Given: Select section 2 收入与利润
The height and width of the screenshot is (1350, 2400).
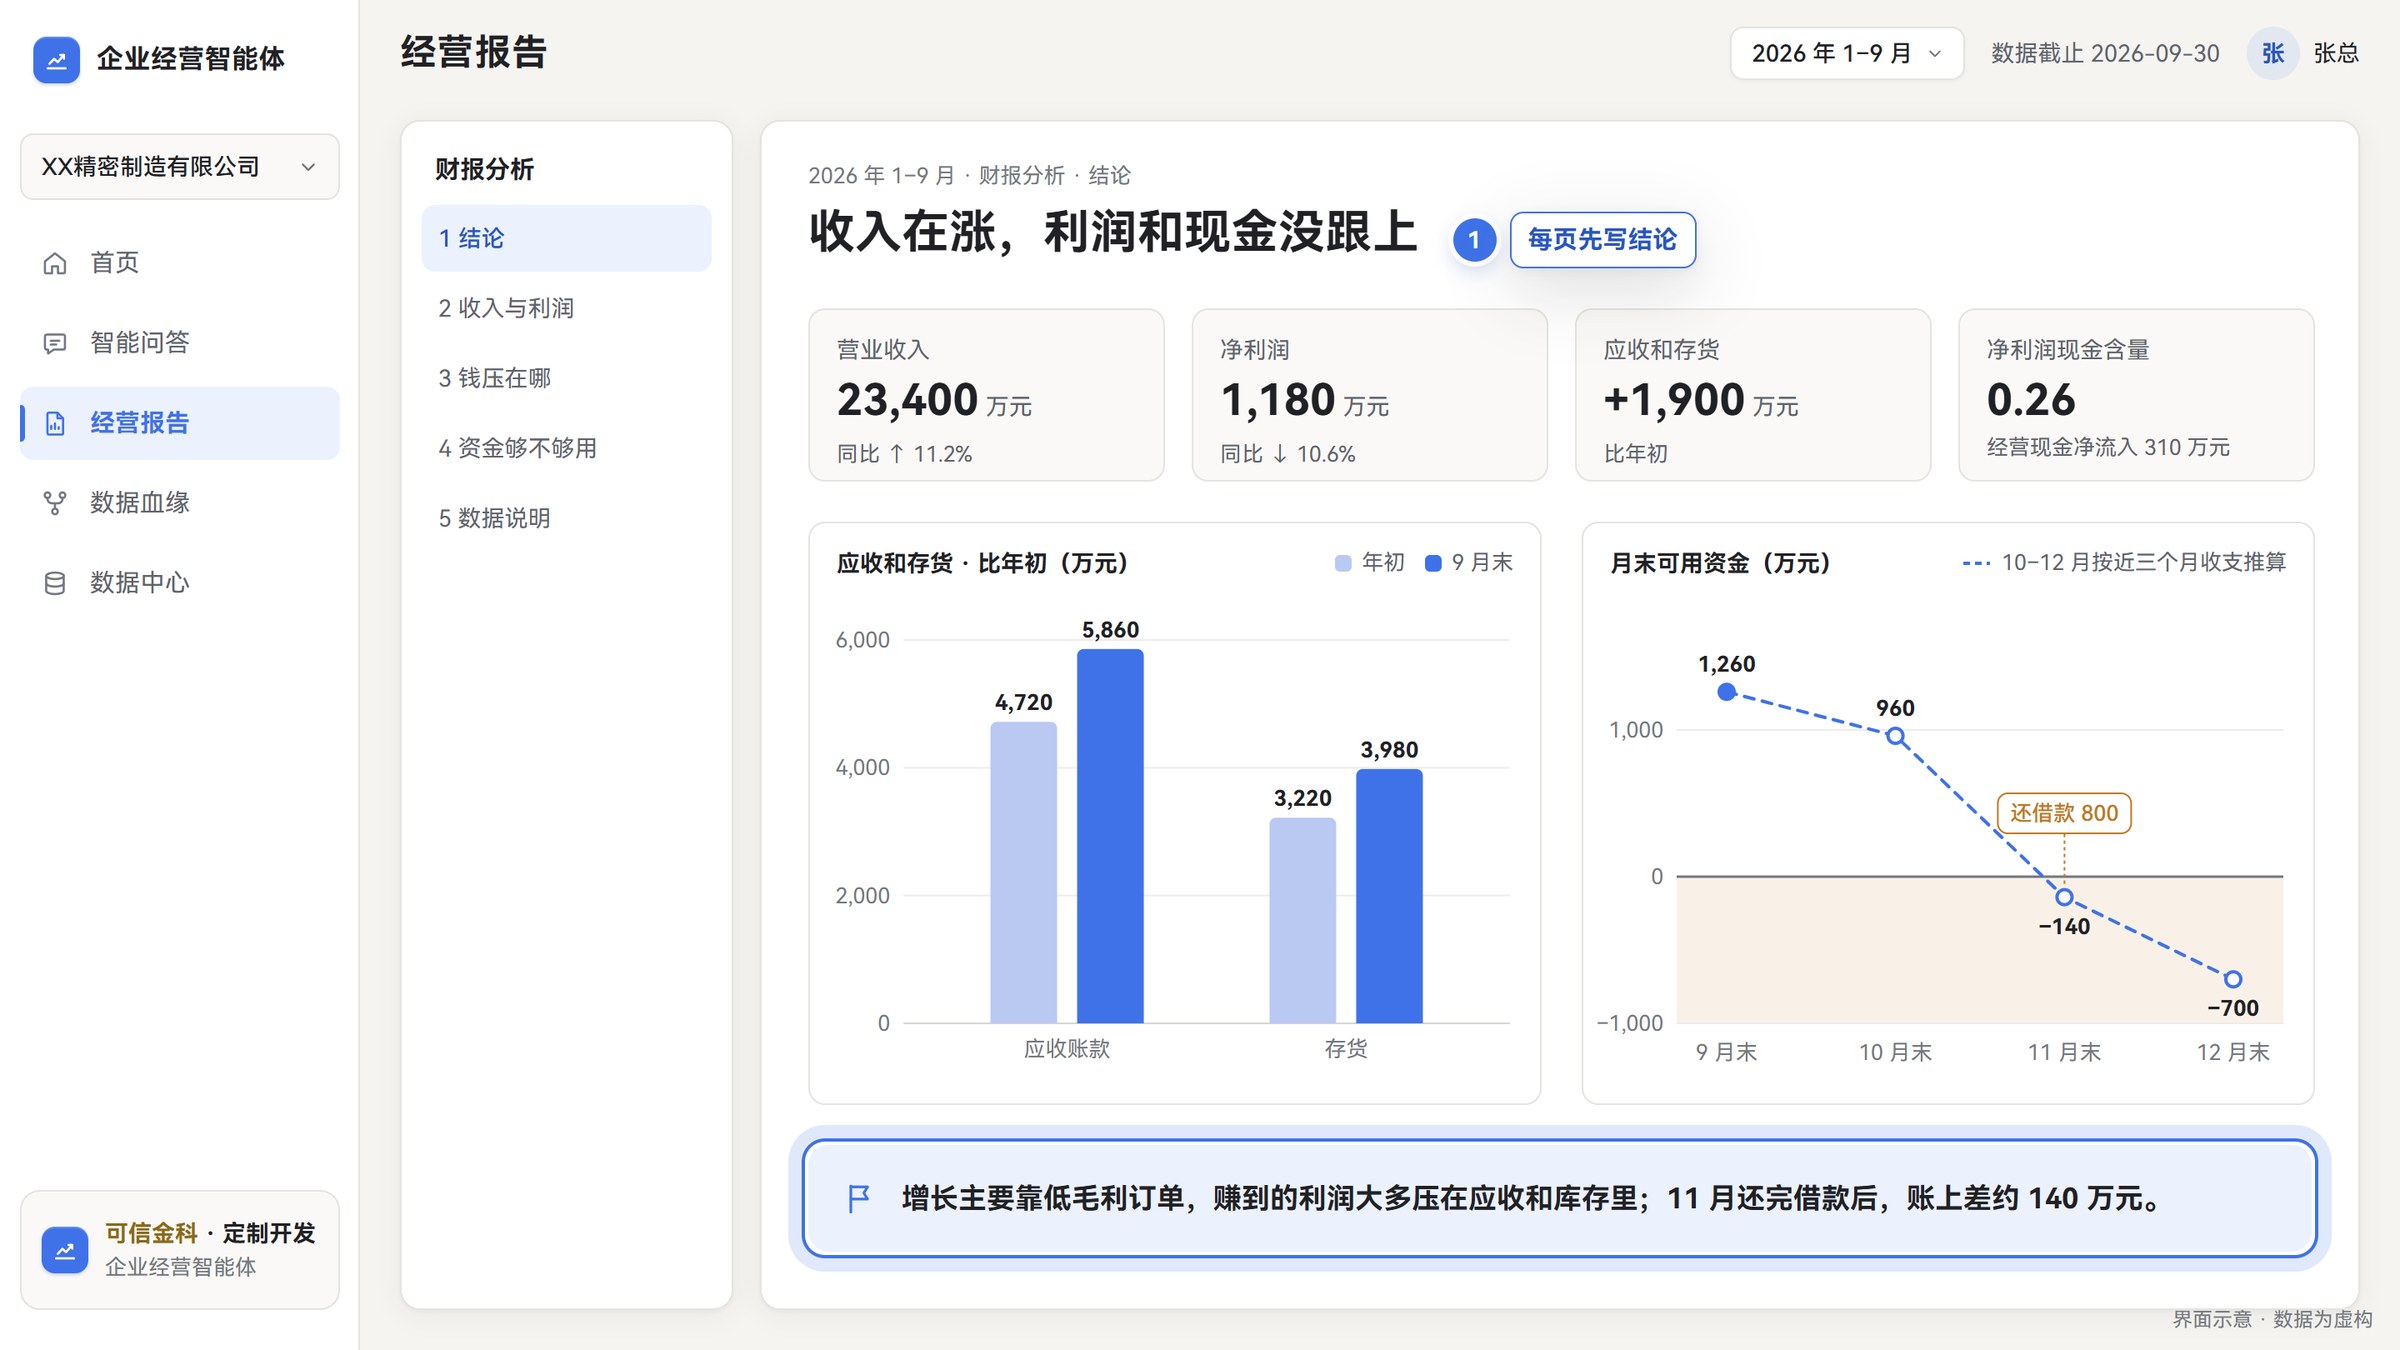Looking at the screenshot, I should click(566, 308).
